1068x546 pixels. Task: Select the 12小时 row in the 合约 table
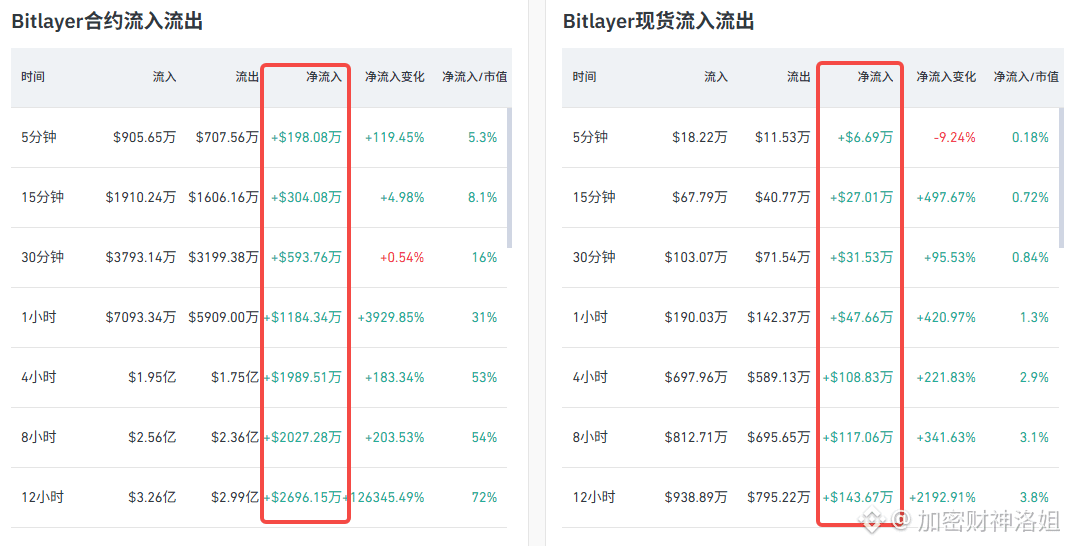click(259, 497)
